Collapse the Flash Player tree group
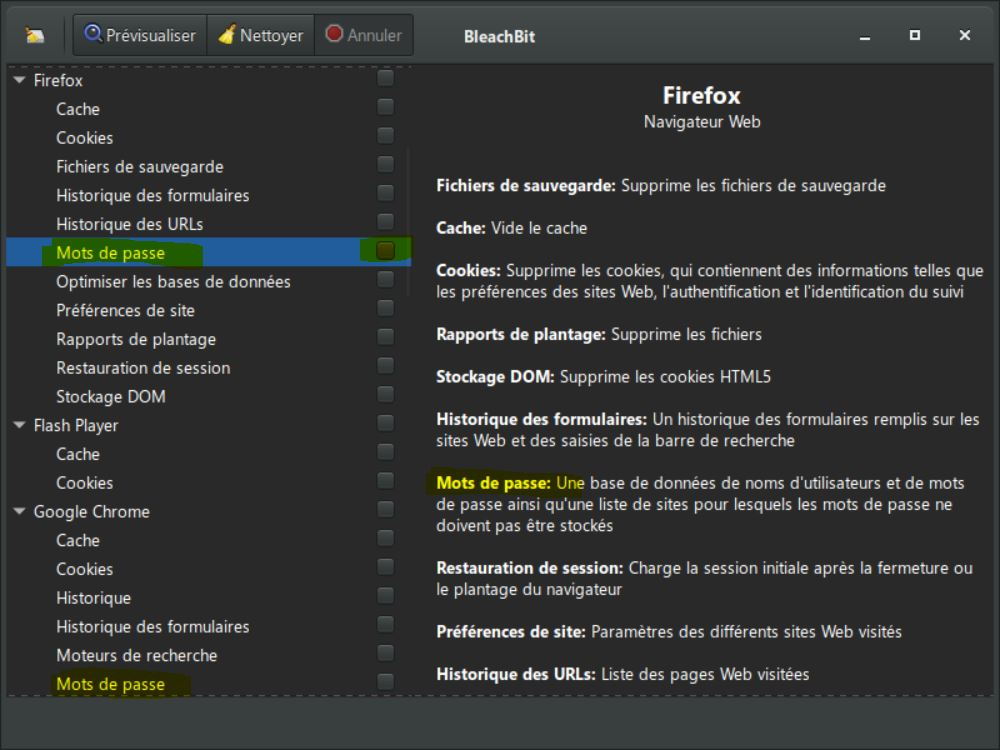This screenshot has height=750, width=1000. [x=20, y=425]
